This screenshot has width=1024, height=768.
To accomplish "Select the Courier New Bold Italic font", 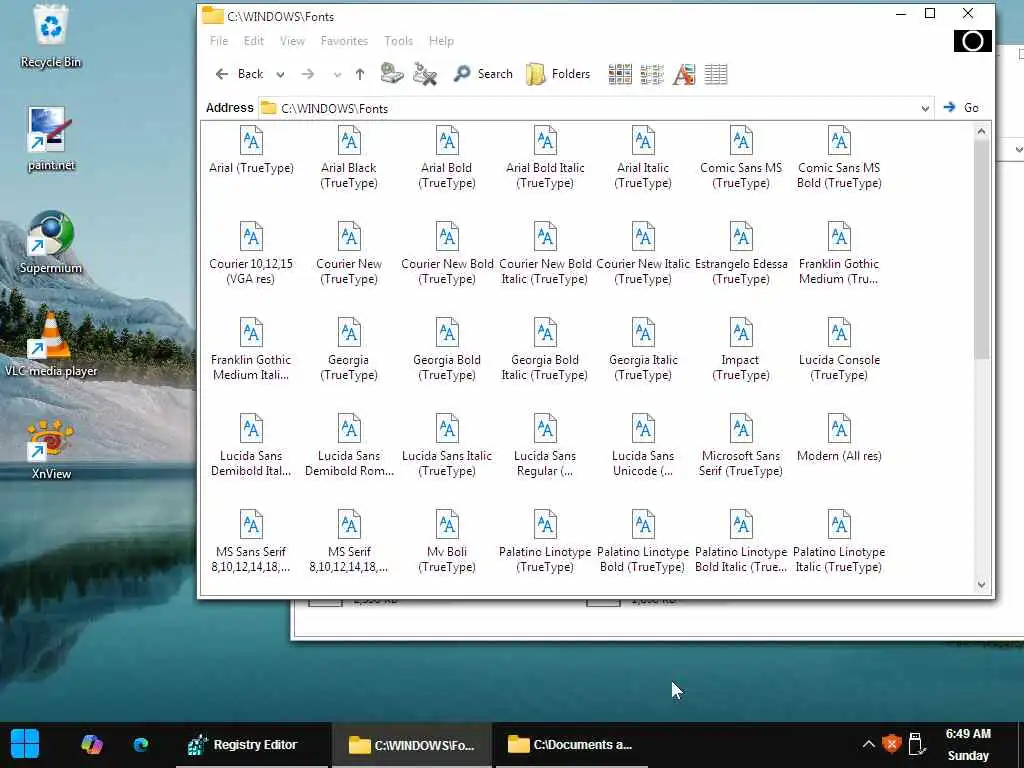I will 545,253.
